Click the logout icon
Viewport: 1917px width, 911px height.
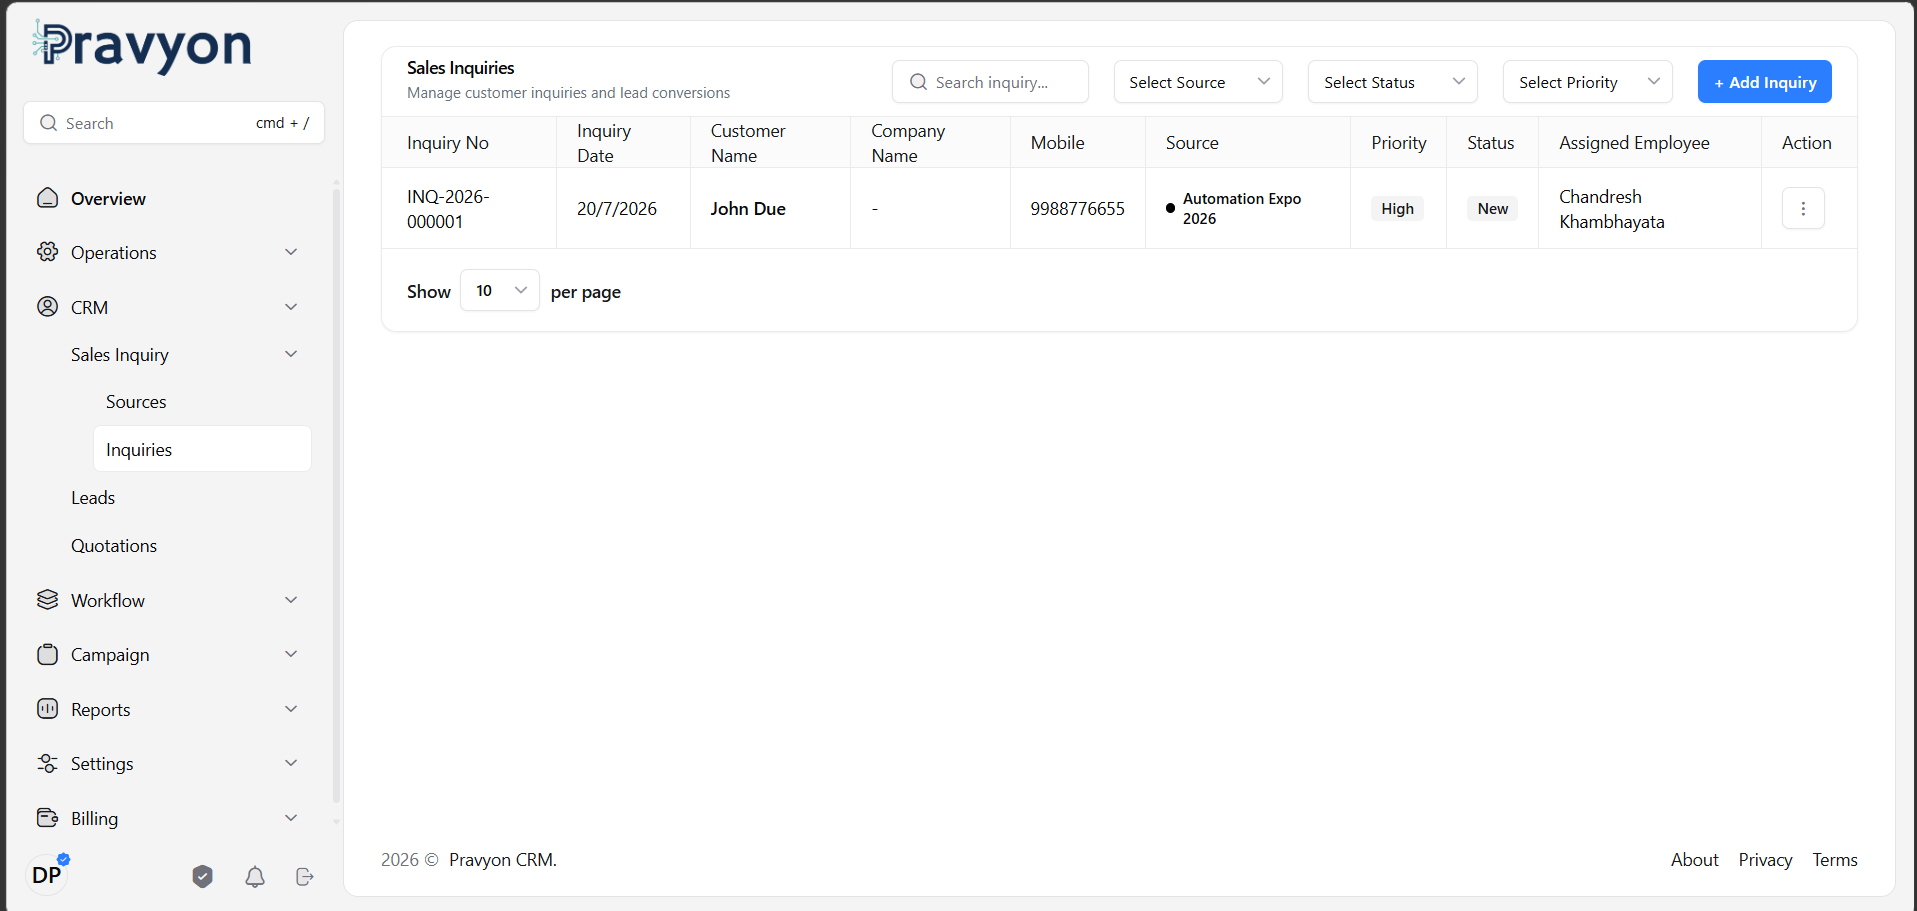click(305, 877)
